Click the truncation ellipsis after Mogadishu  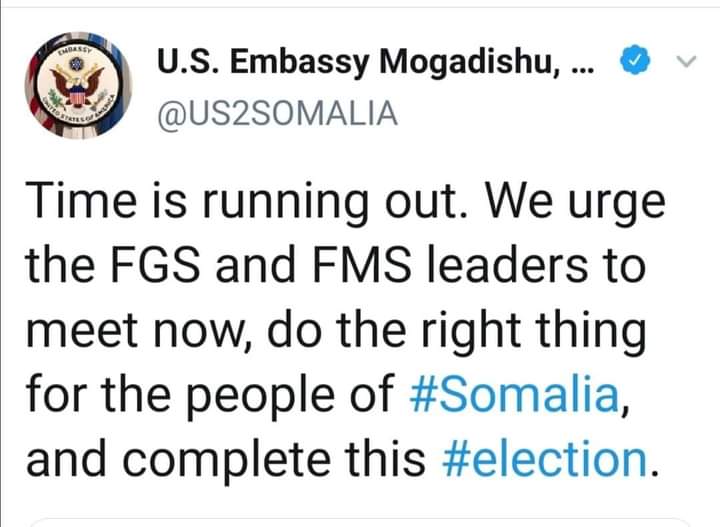click(585, 65)
